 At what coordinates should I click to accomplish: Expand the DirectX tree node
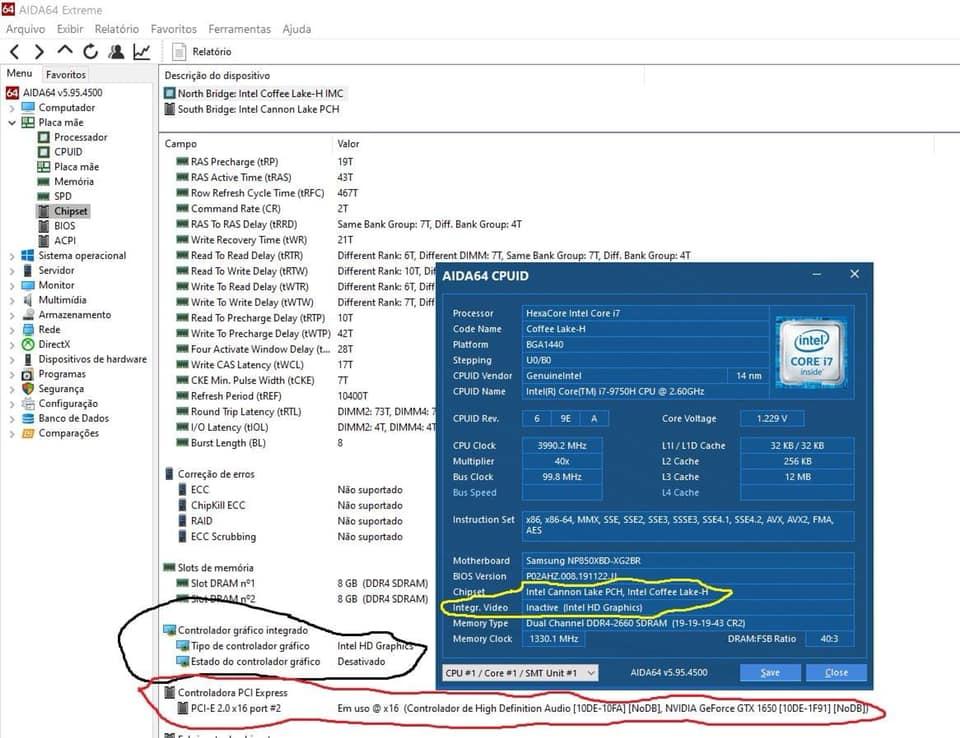point(12,344)
